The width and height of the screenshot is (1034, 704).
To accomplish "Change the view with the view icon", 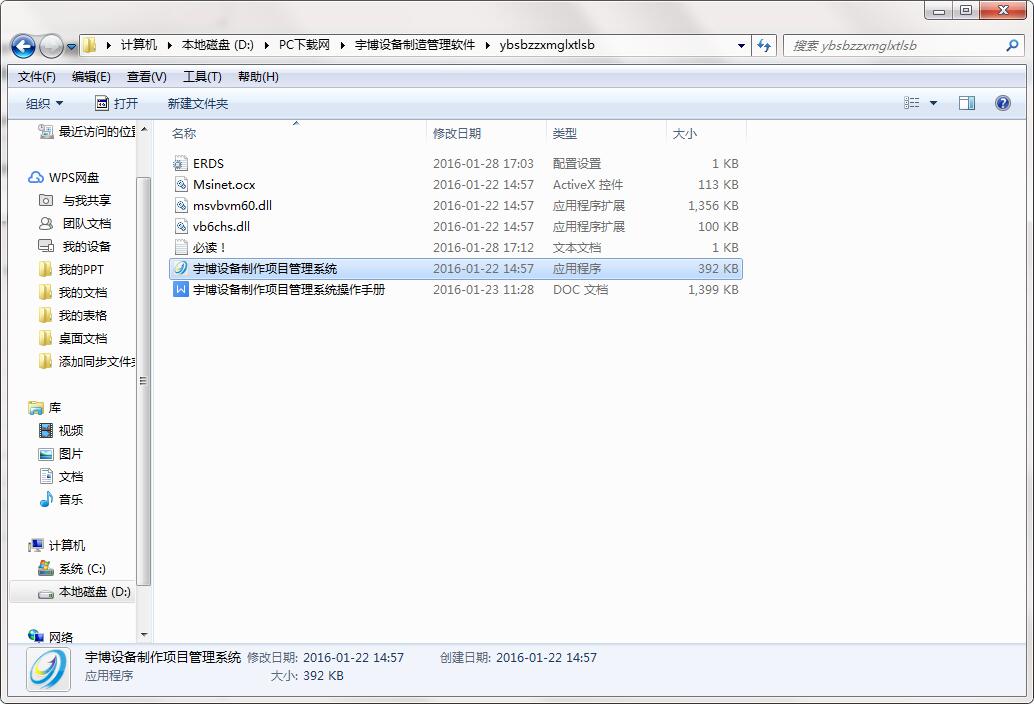I will coord(911,103).
